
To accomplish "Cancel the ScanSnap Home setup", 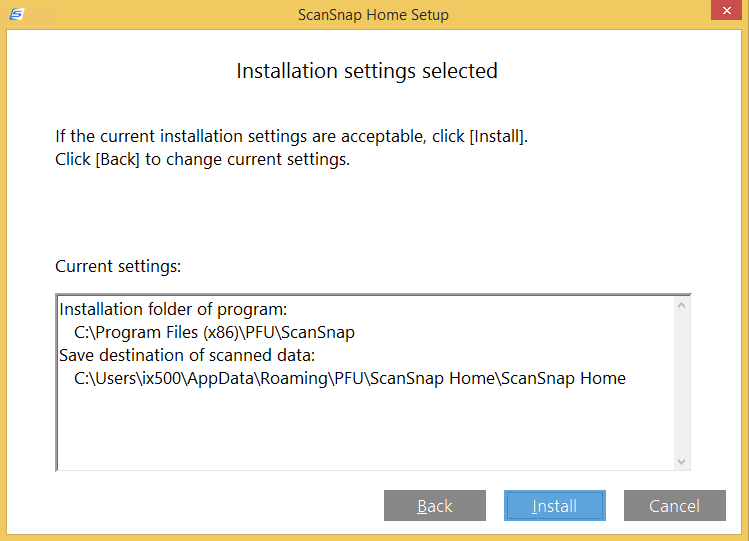I will pos(674,506).
